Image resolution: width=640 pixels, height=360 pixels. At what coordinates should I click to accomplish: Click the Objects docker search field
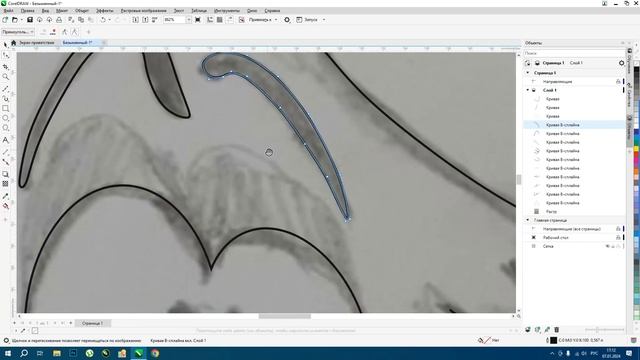pos(574,53)
